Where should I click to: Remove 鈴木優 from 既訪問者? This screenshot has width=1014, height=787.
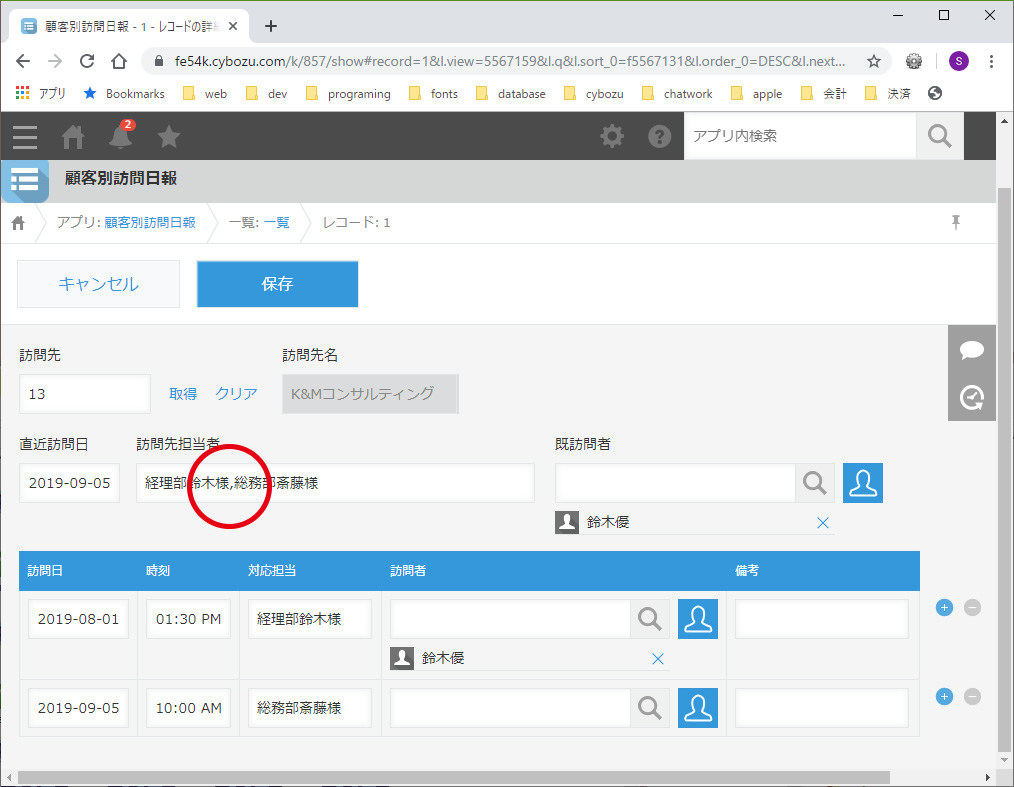823,523
